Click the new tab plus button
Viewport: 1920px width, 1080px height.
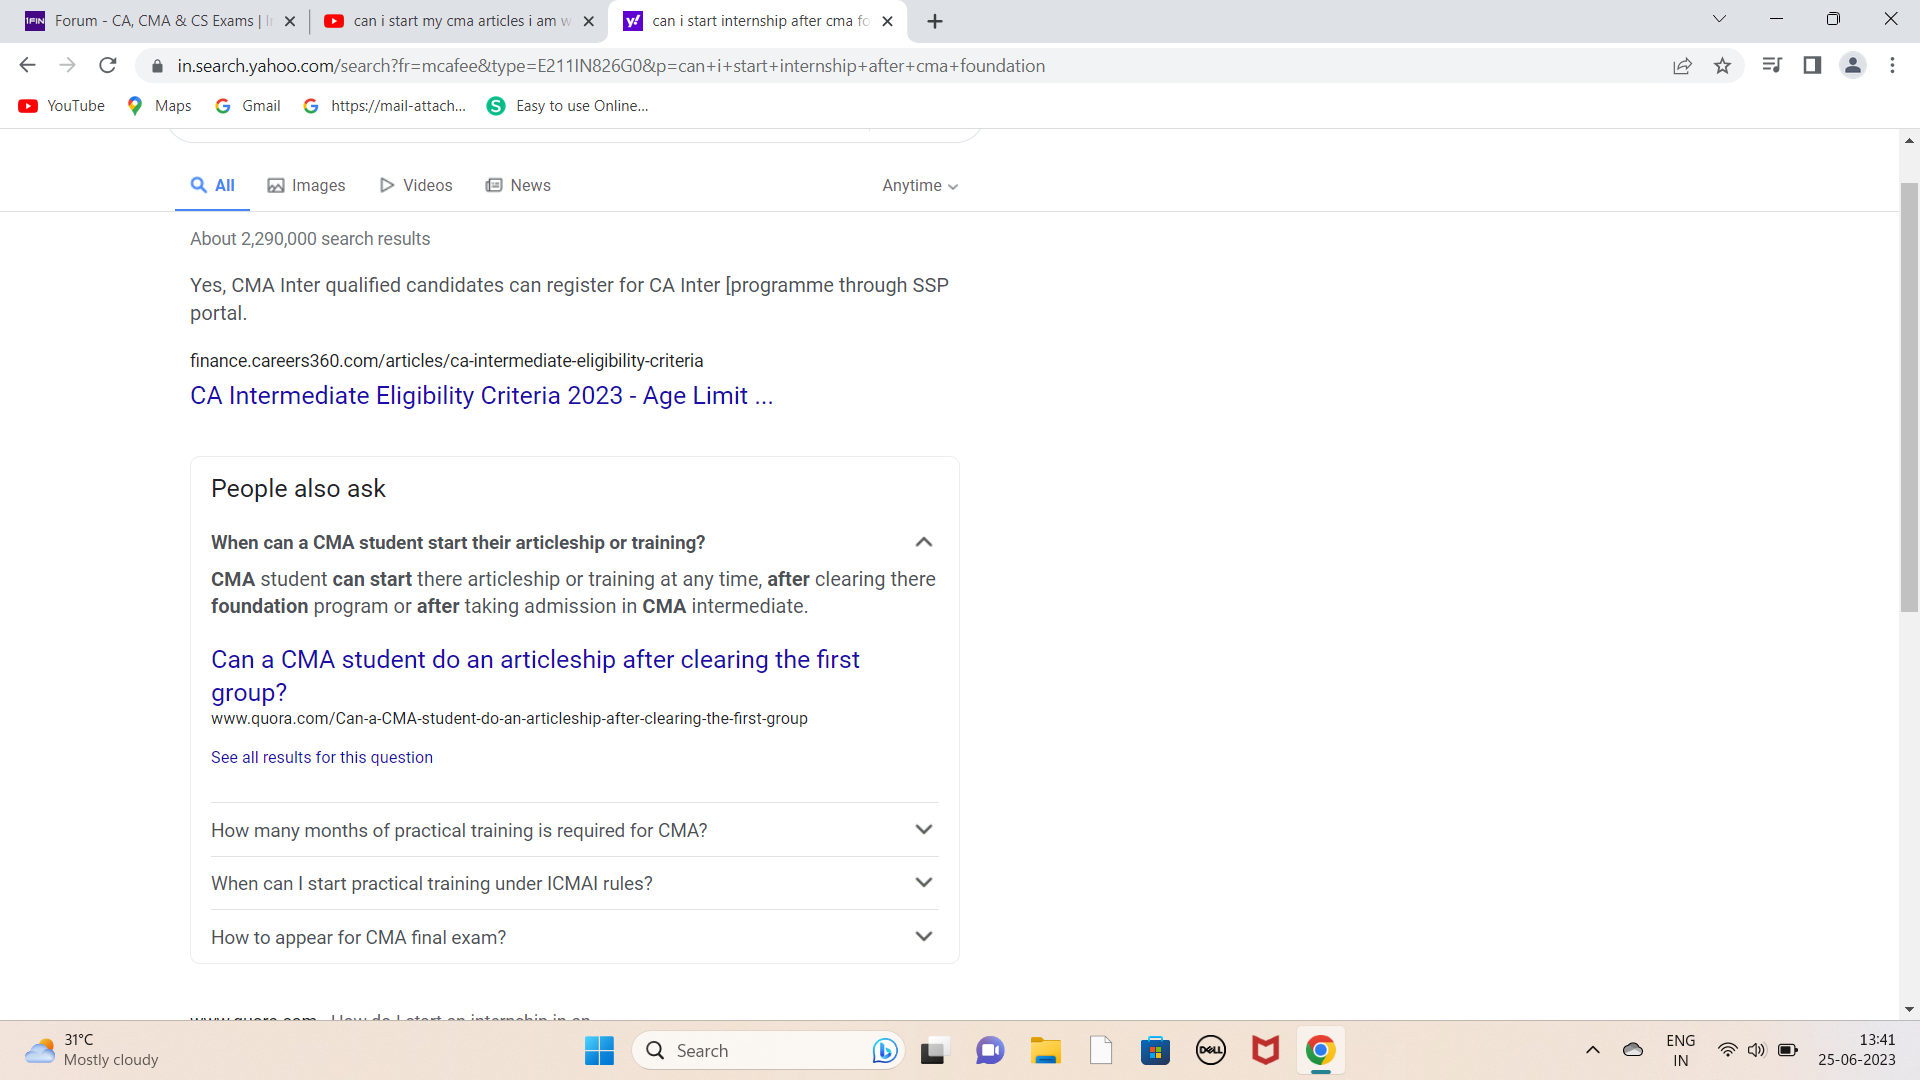[x=935, y=21]
